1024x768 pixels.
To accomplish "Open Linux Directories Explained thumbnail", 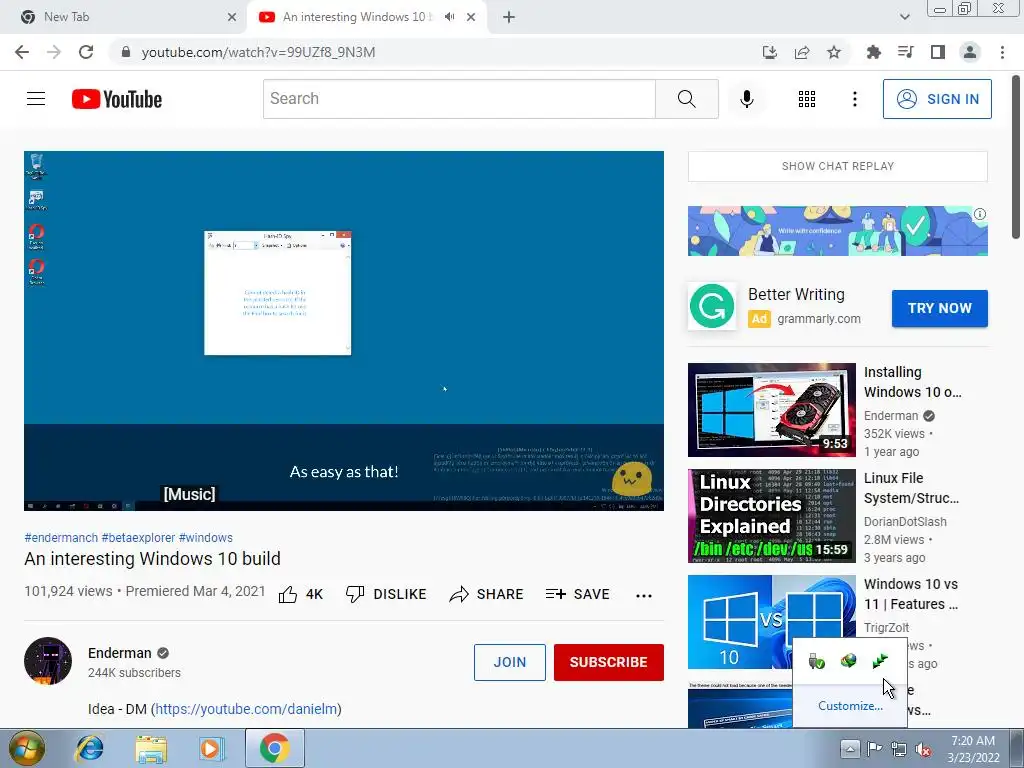I will [x=771, y=515].
